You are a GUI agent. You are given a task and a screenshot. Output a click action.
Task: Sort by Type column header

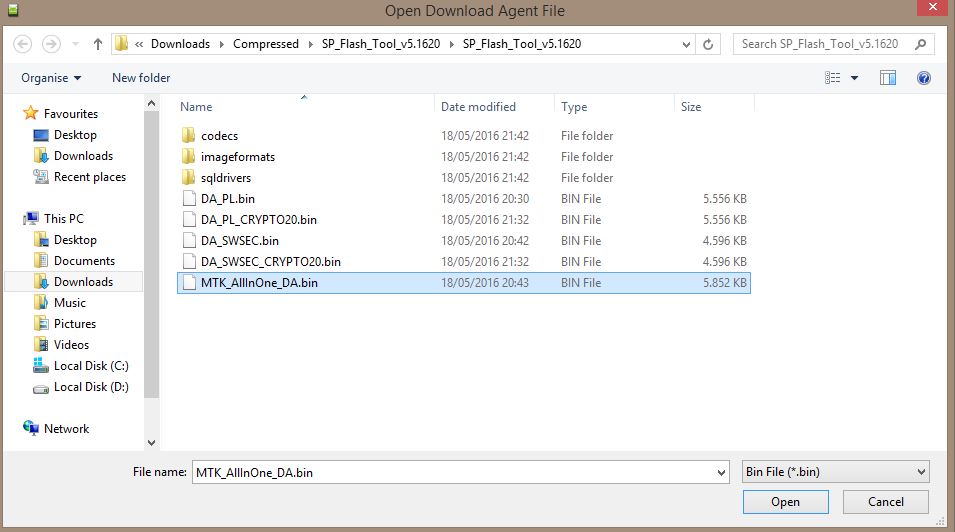point(574,107)
